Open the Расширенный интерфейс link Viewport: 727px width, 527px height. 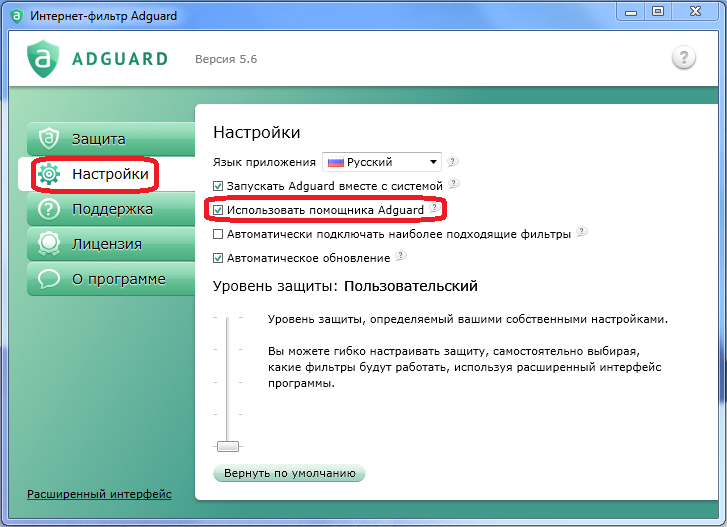pos(99,494)
